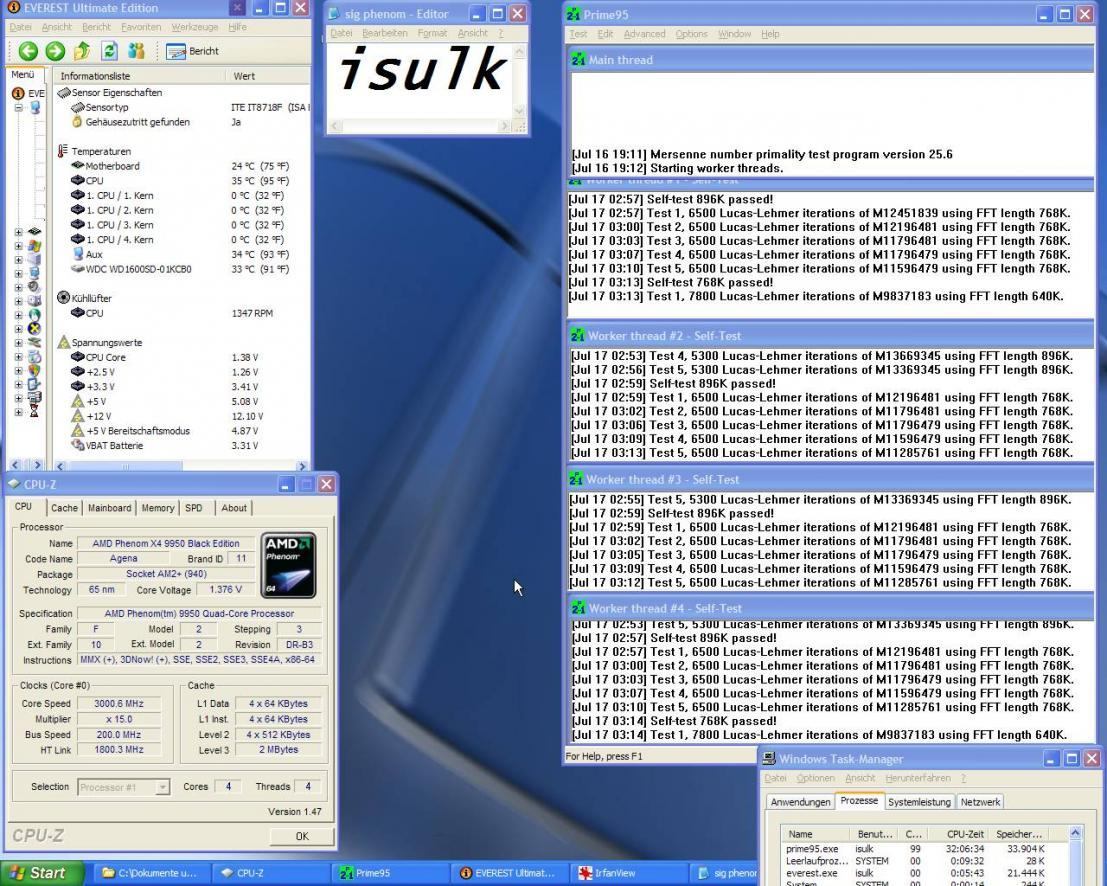
Task: Switch to the Memory tab in CPU-Z
Action: click(x=157, y=508)
